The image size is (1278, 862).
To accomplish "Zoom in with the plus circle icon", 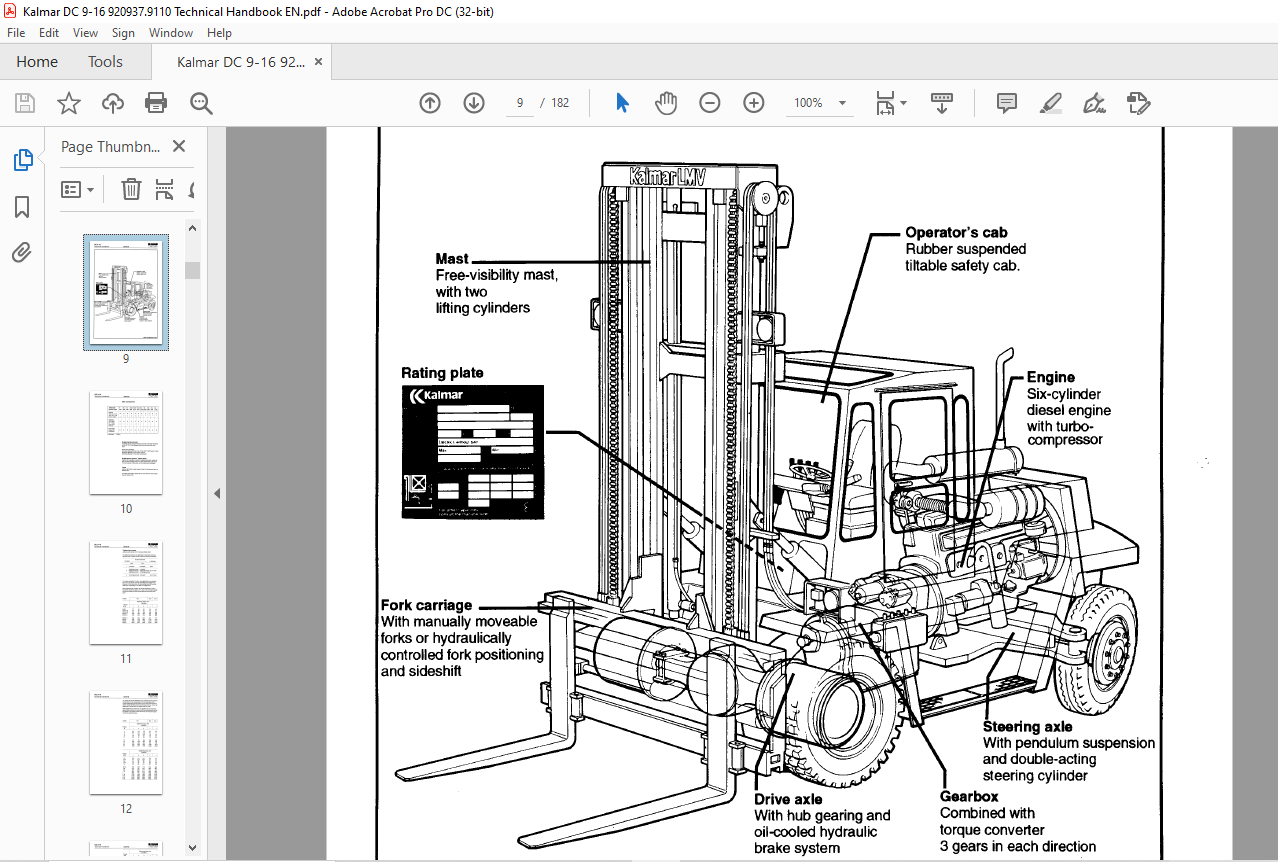I will point(754,103).
